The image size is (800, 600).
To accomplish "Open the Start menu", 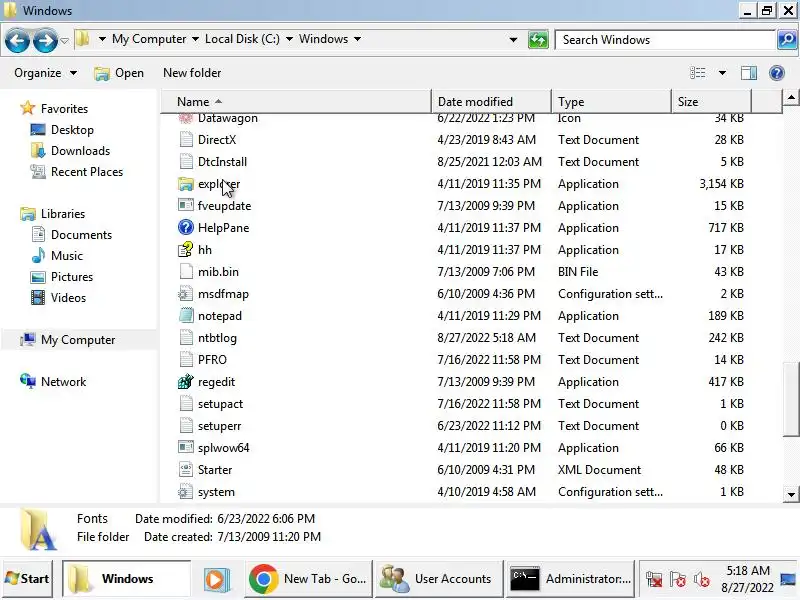I will click(x=27, y=579).
